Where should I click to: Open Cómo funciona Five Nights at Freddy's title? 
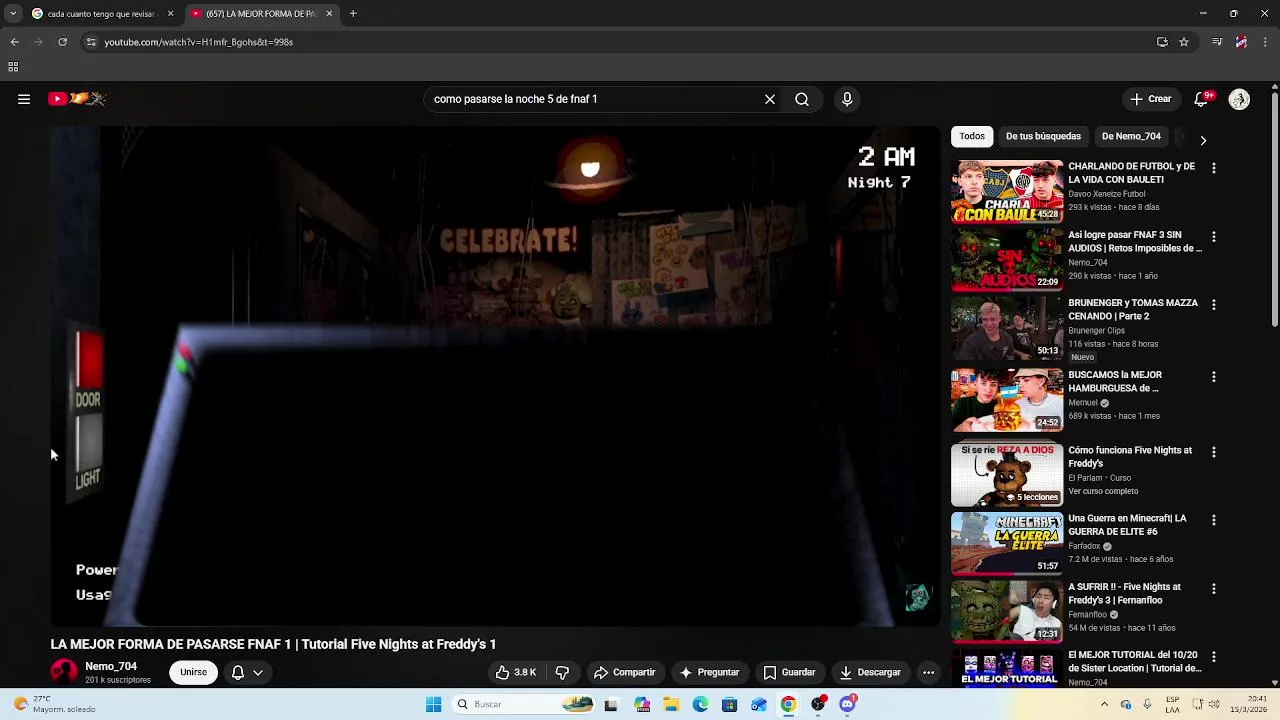[x=1130, y=457]
